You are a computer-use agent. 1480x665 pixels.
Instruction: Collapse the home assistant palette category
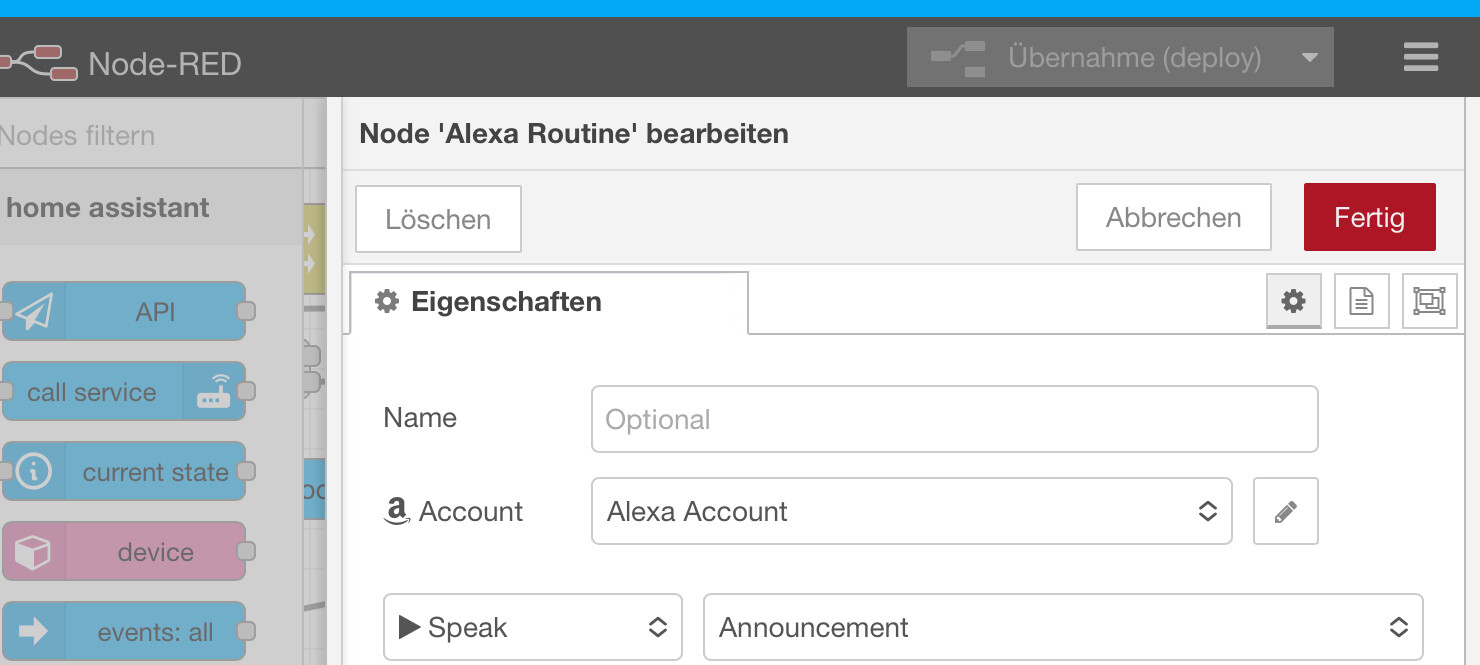(x=108, y=208)
